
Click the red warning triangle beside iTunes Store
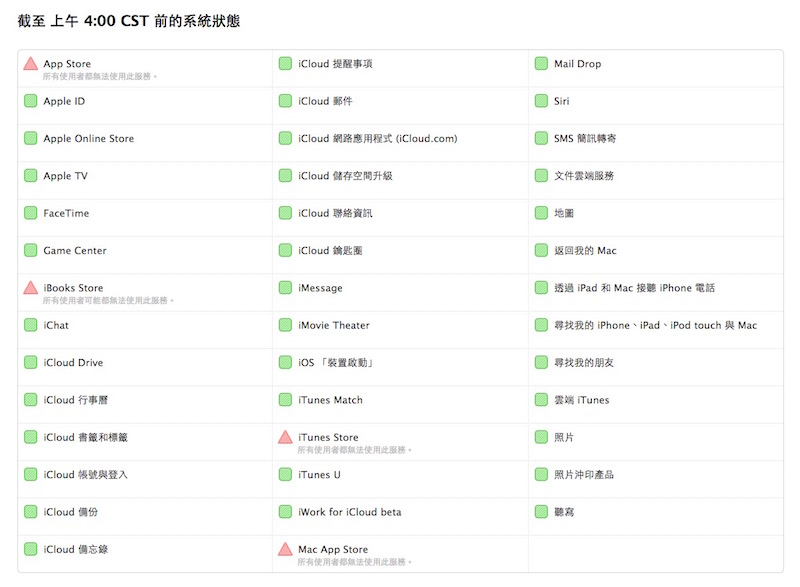pos(285,437)
